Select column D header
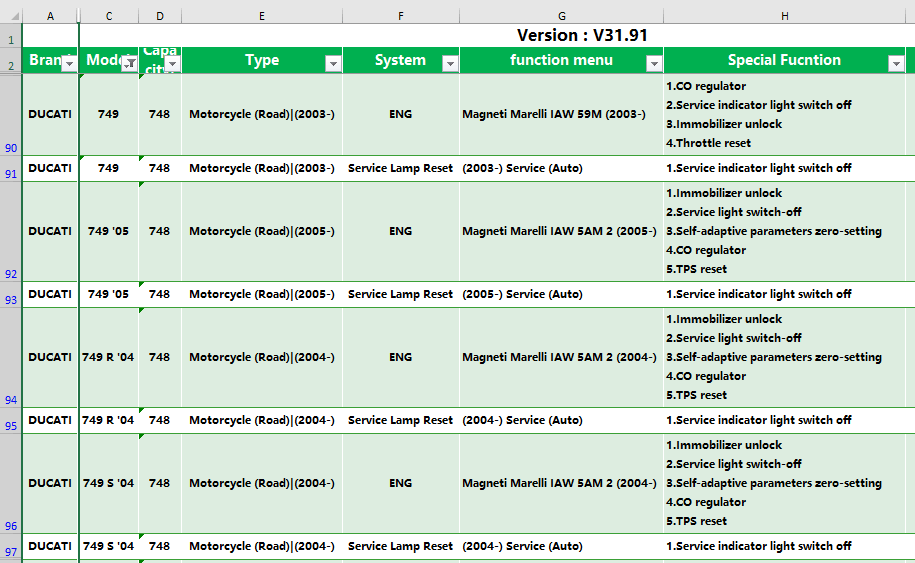The image size is (915, 563). [160, 16]
